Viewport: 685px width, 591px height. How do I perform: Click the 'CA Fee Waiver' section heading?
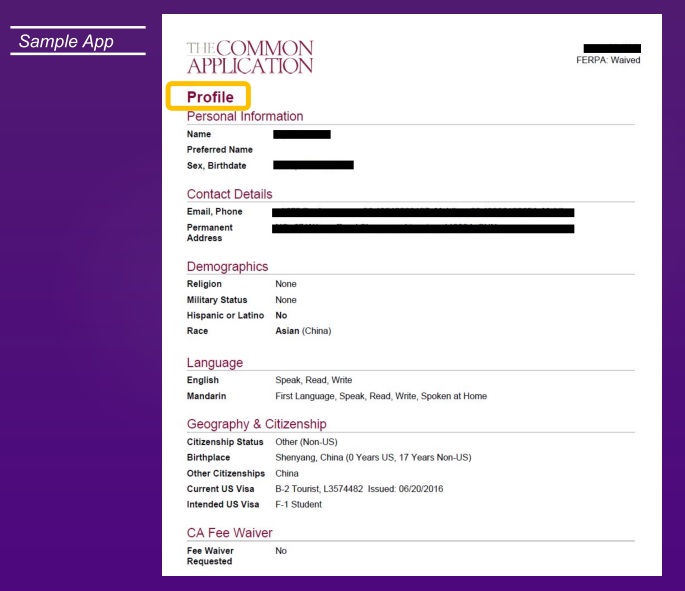229,532
